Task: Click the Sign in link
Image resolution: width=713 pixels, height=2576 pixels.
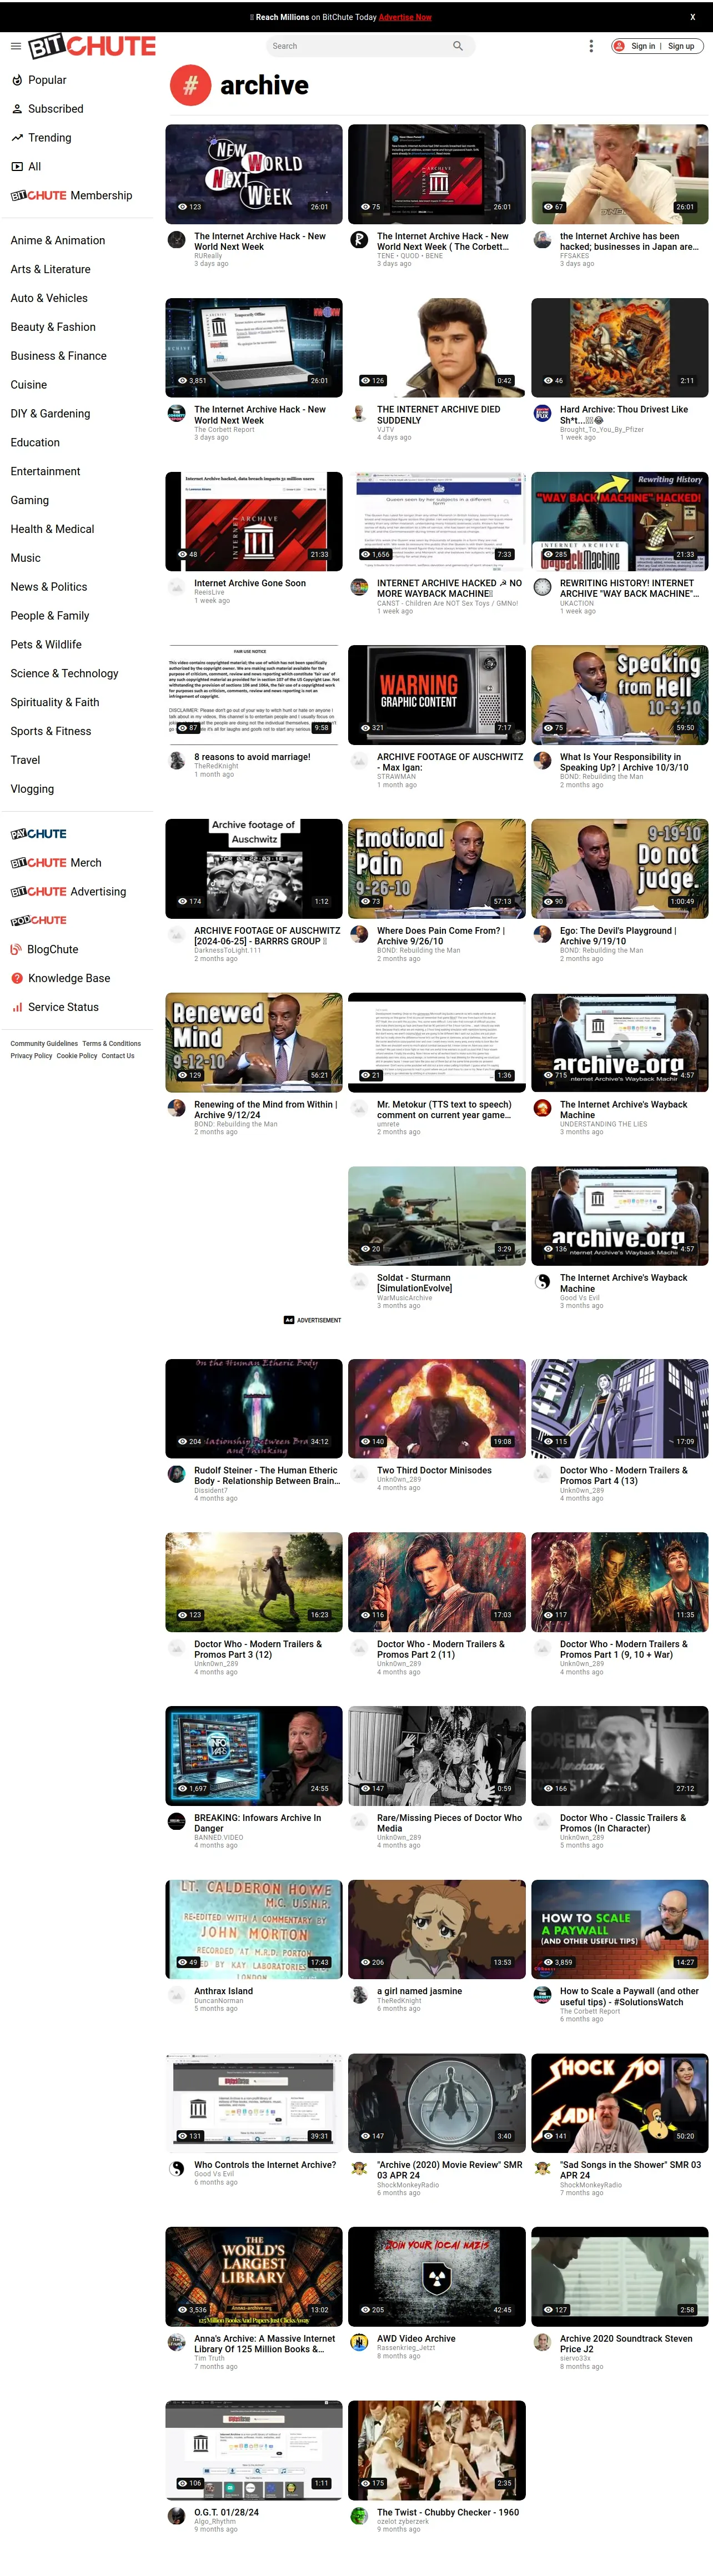Action: [643, 46]
